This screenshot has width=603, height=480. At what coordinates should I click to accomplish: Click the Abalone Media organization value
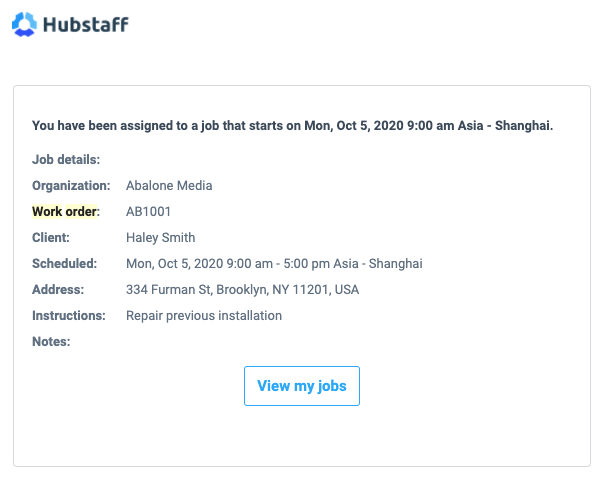click(169, 185)
